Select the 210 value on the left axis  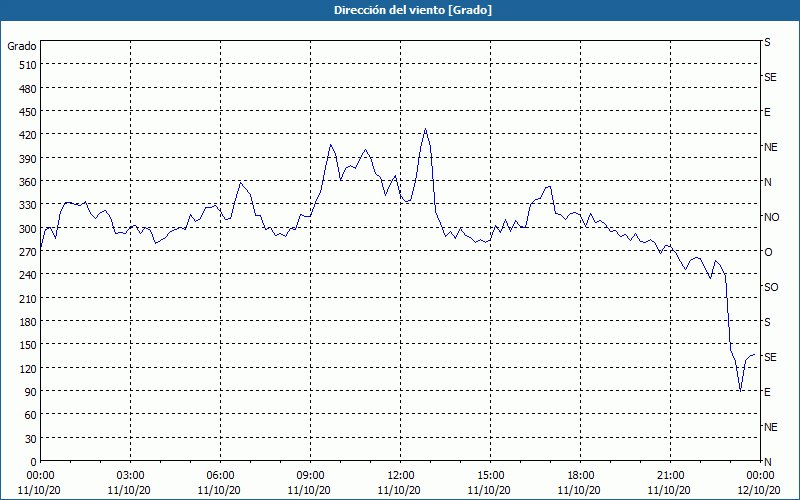tap(28, 298)
